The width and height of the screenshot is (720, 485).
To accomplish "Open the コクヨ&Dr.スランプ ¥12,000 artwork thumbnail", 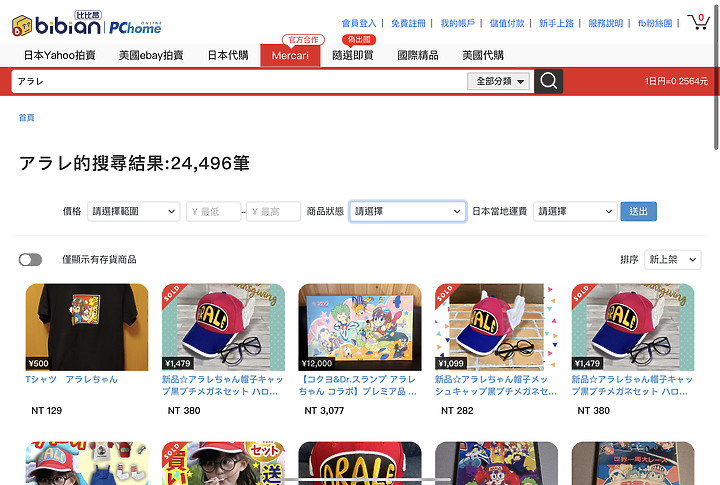I will [360, 327].
